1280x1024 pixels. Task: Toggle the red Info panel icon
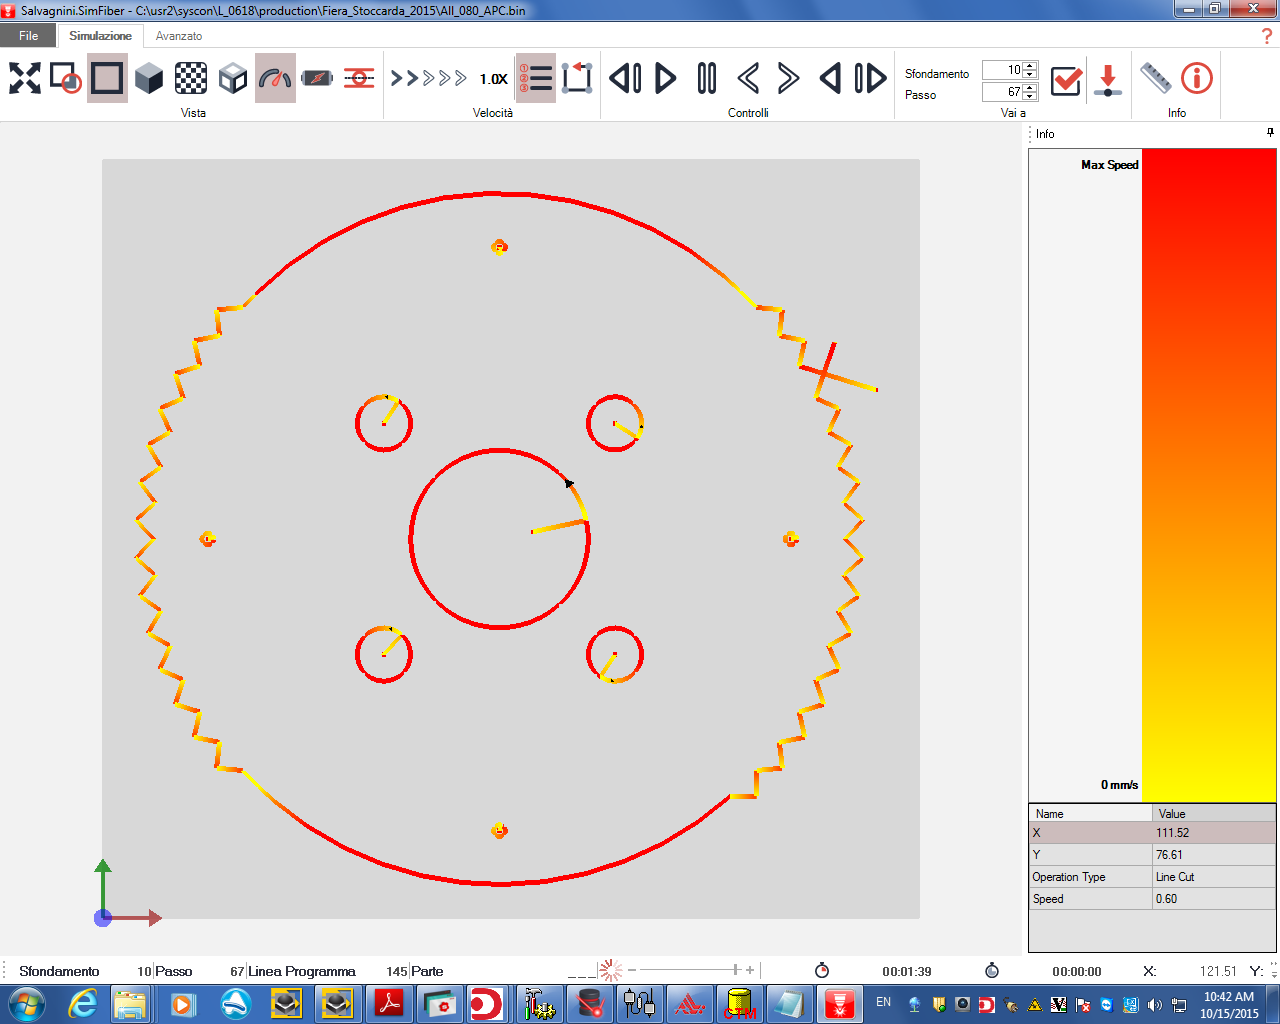point(1197,78)
